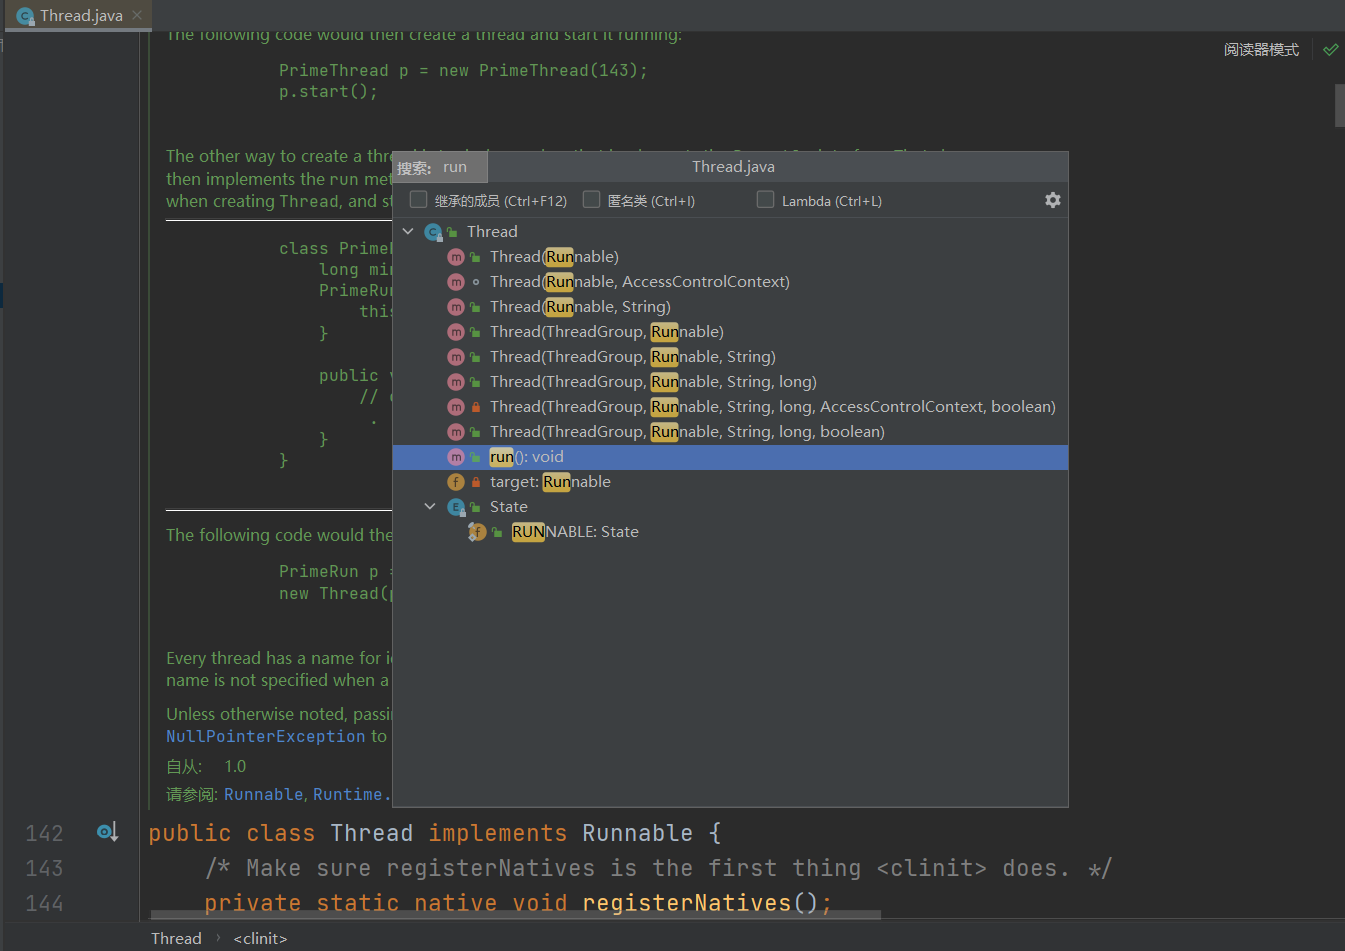Viewport: 1345px width, 951px height.
Task: Click package-private dot icon on AccessControlContext constructor
Action: point(476,282)
